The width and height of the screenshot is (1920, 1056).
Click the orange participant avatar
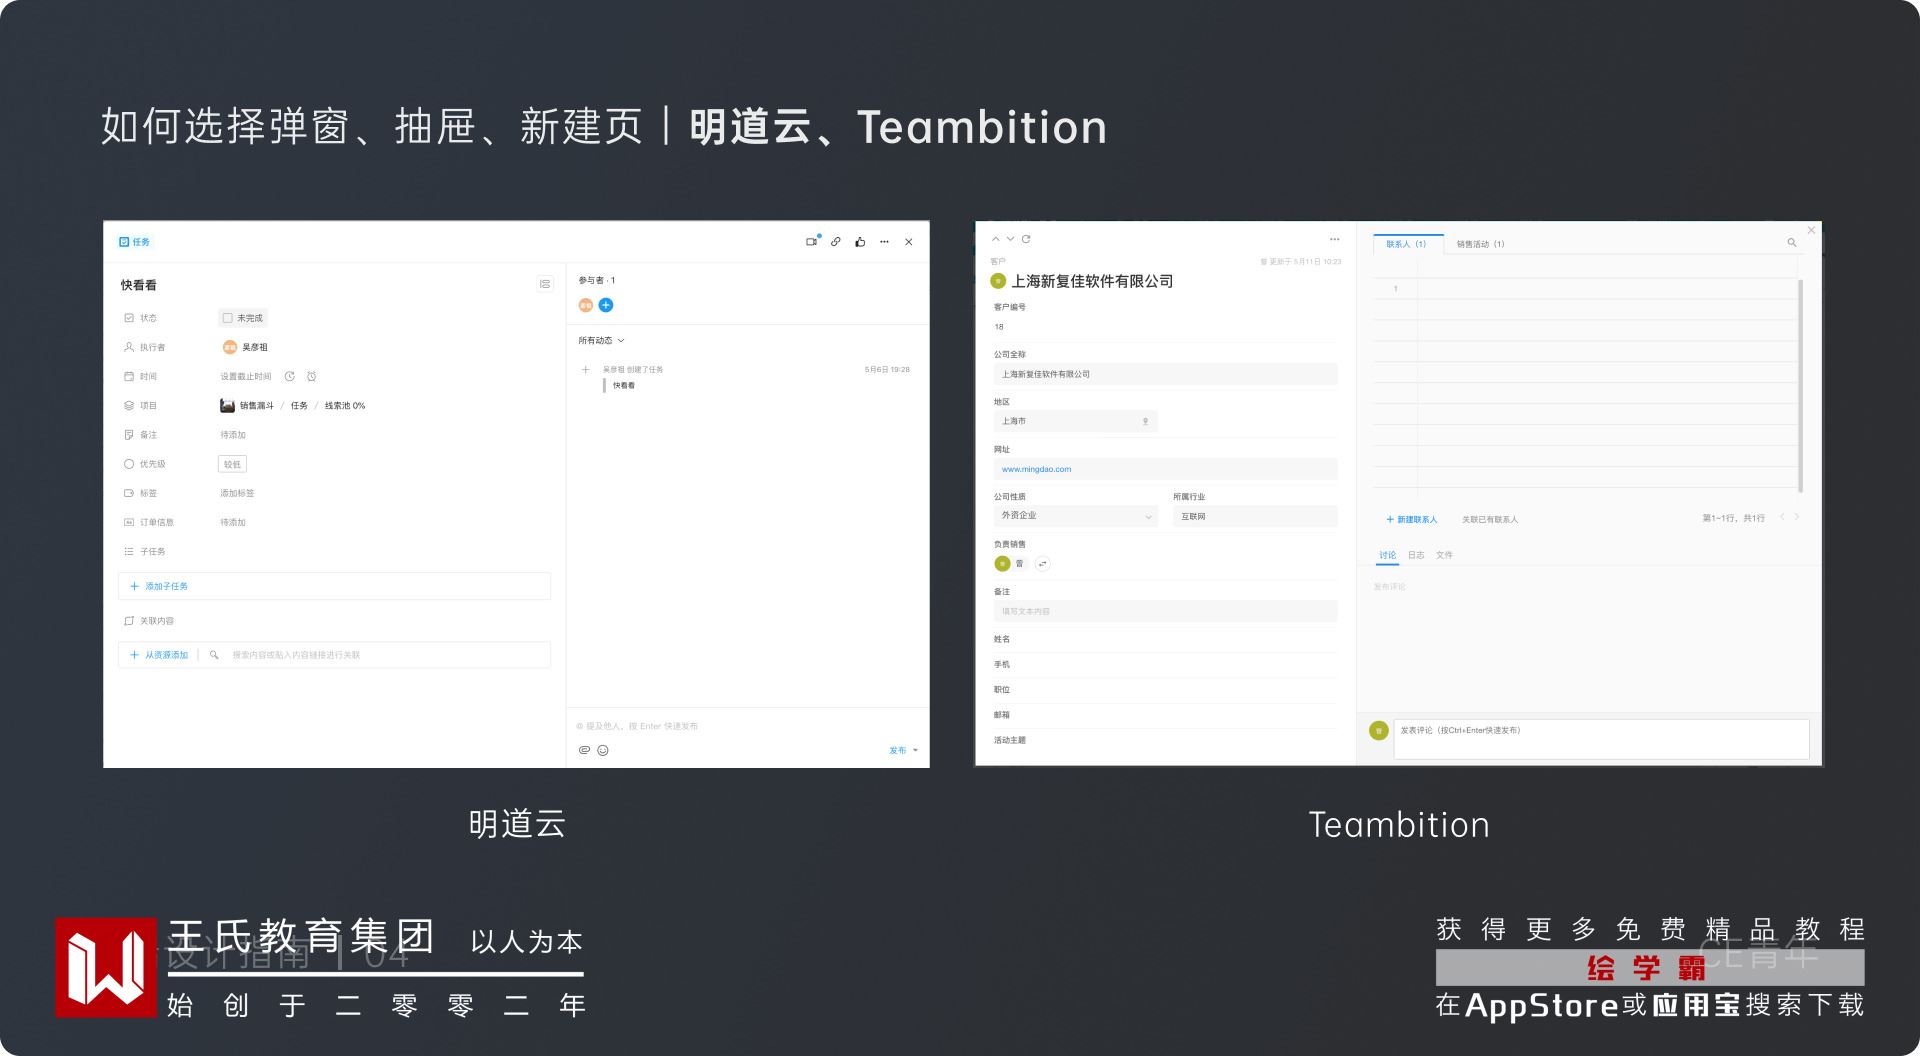(x=586, y=305)
